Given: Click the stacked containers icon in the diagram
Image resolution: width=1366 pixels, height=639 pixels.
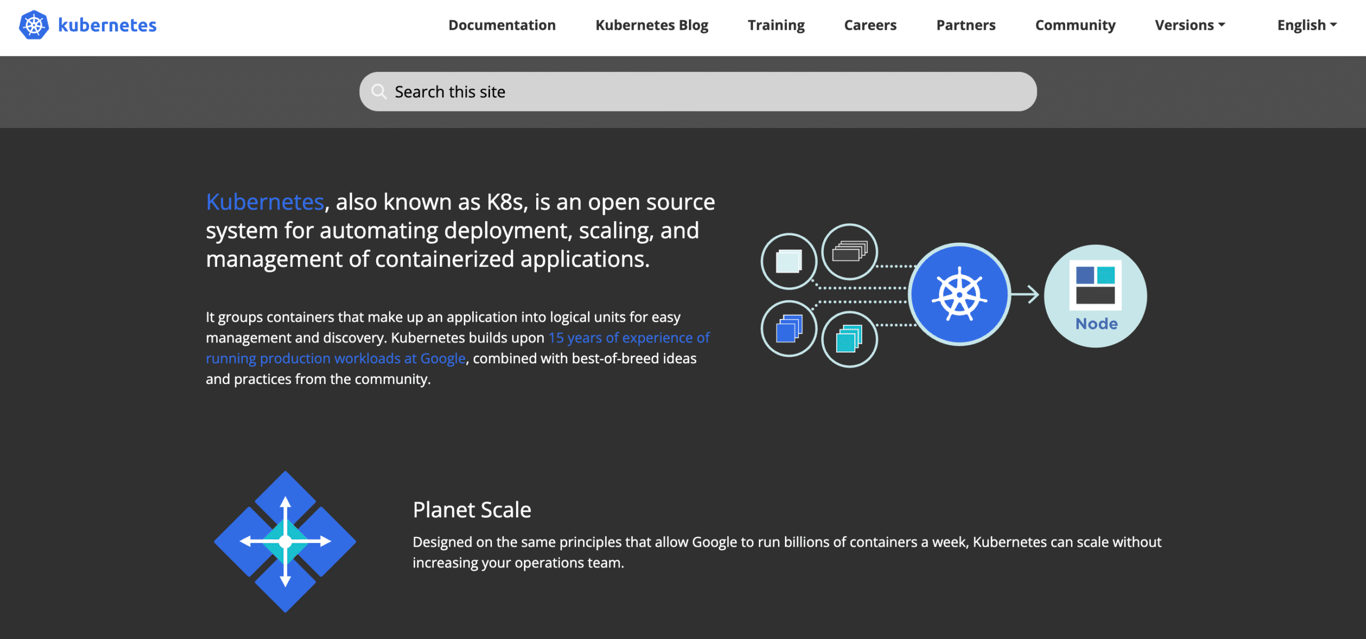Looking at the screenshot, I should [x=849, y=252].
